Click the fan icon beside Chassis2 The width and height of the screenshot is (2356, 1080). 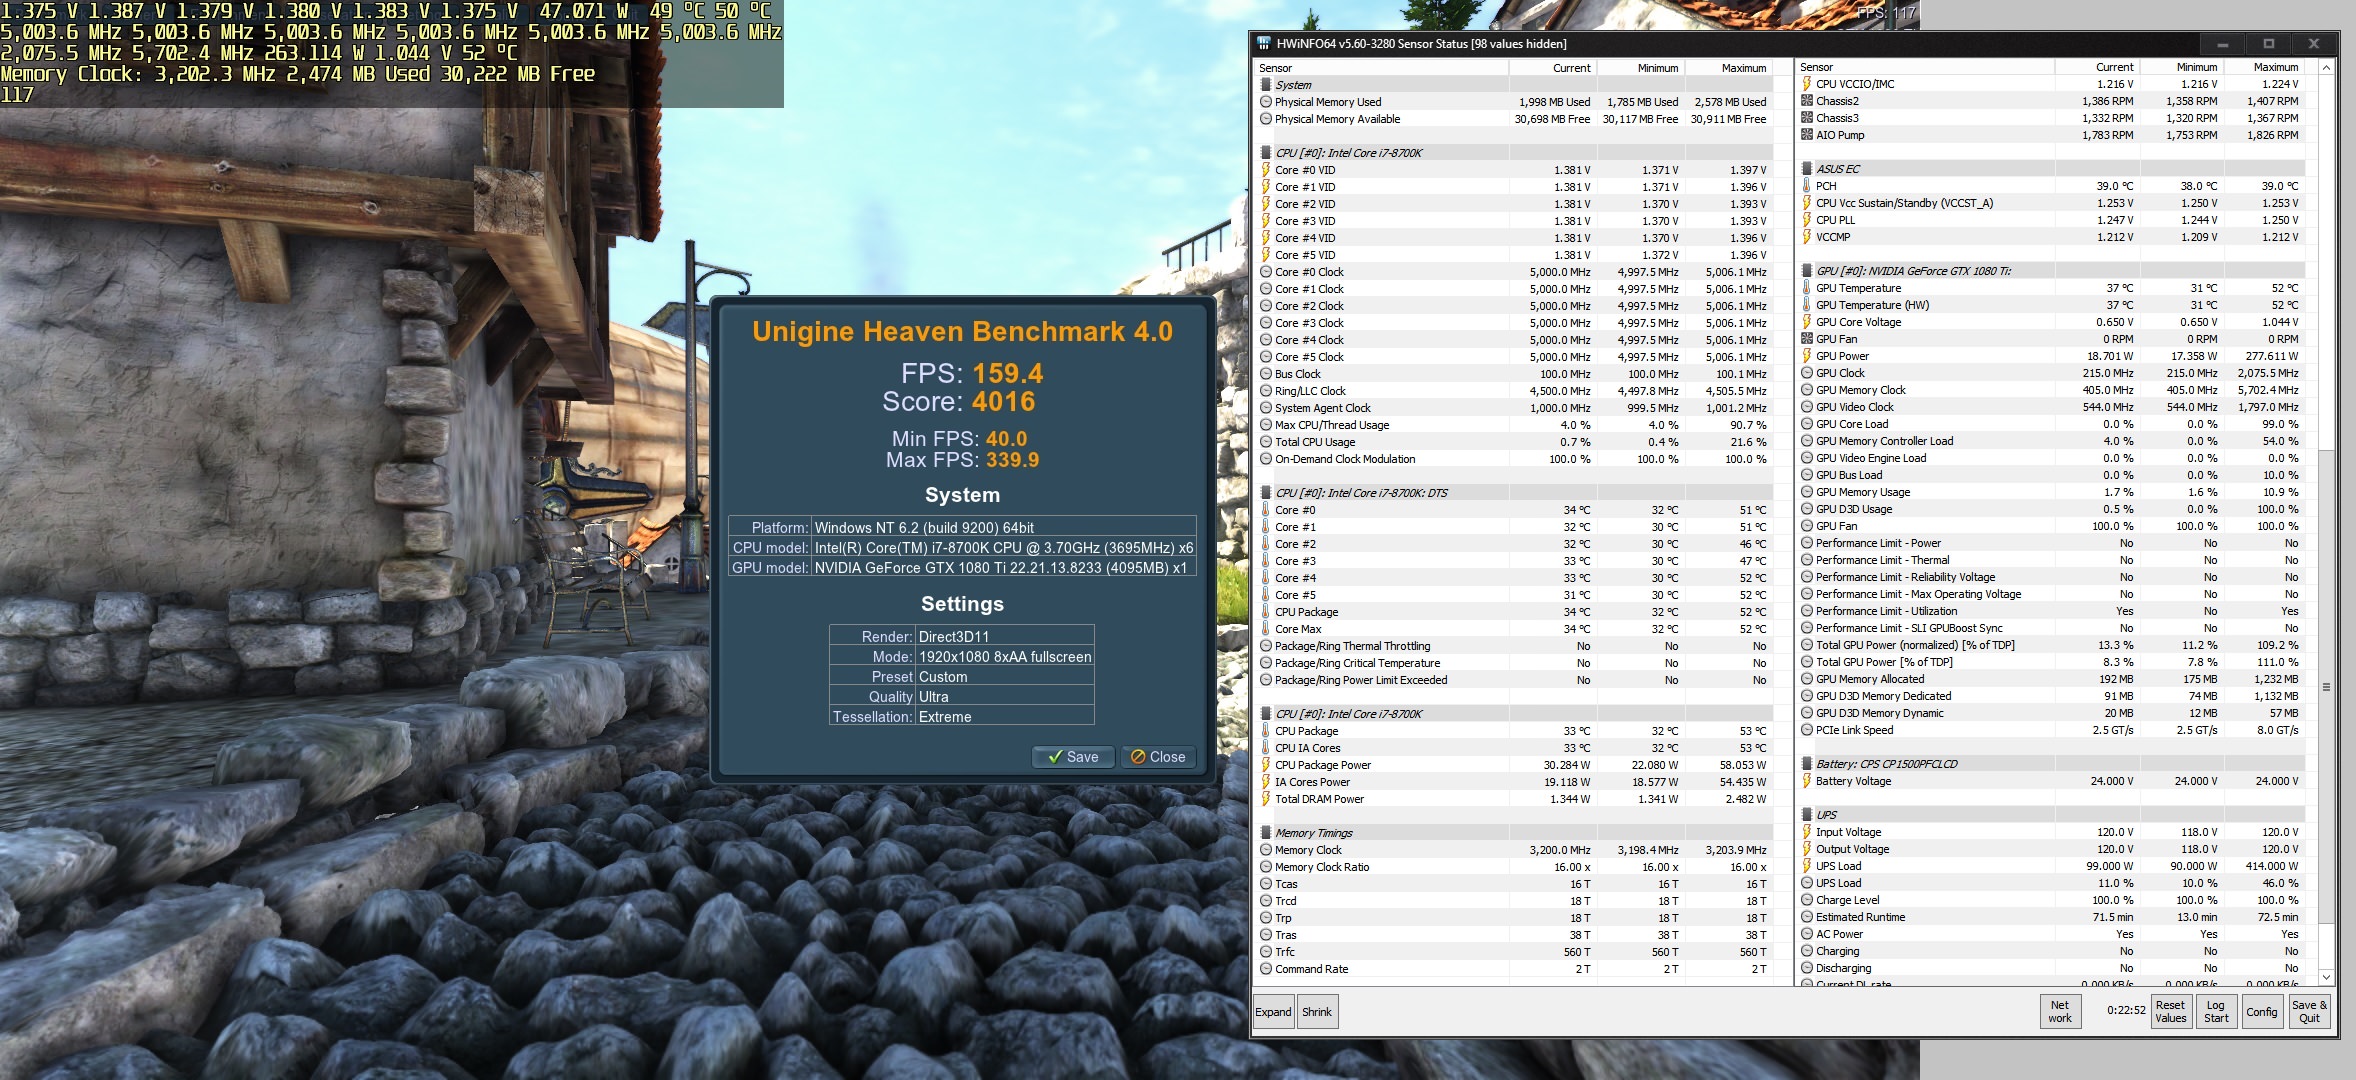point(1807,101)
